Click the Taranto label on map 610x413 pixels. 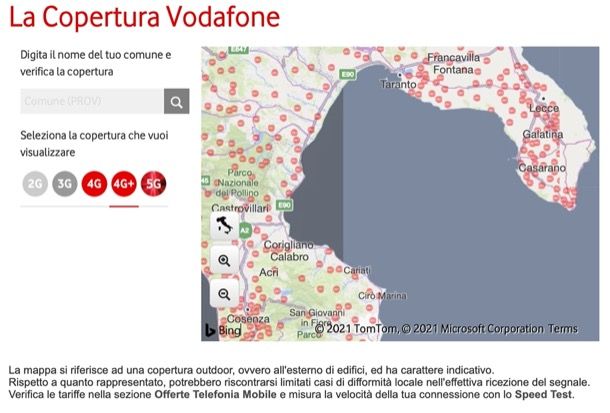pos(398,84)
